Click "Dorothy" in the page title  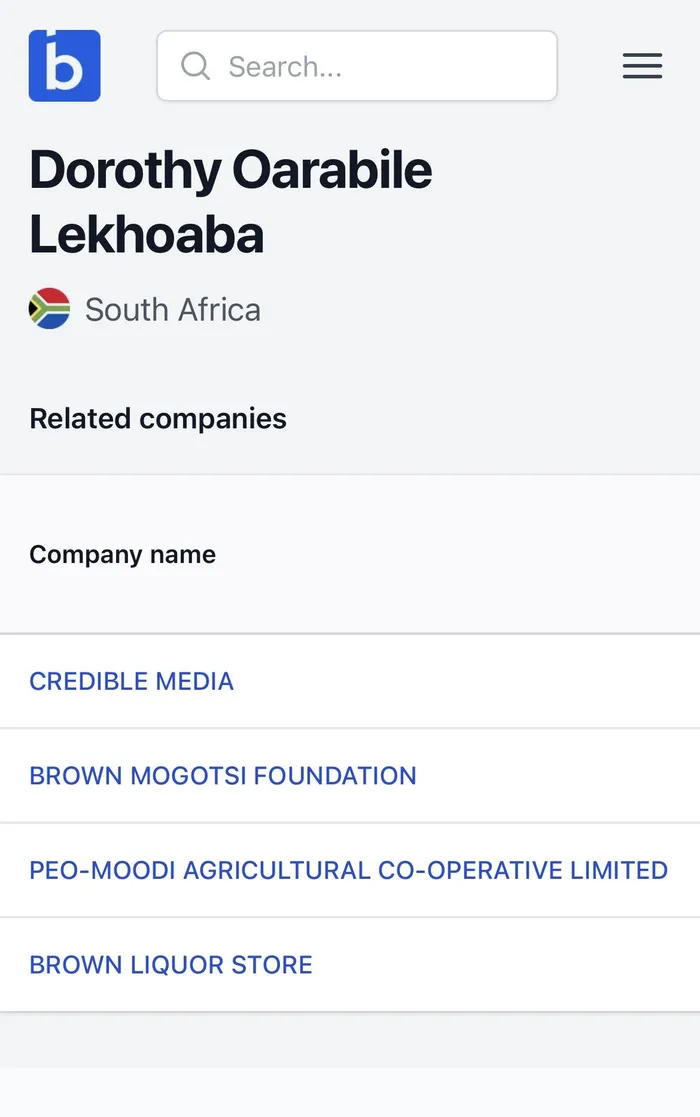click(125, 170)
